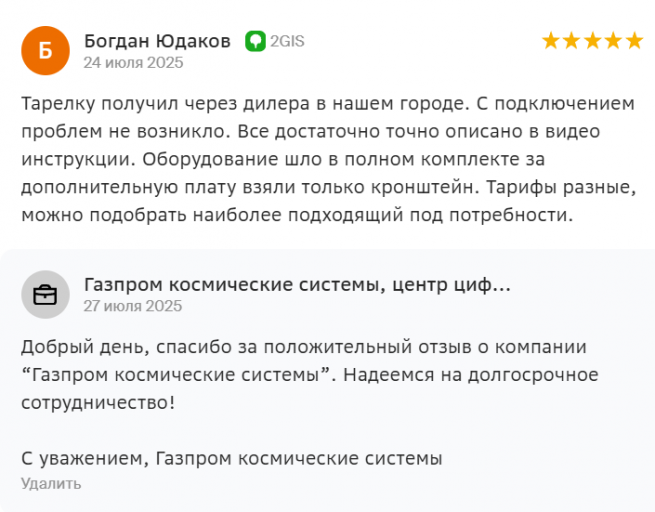
Task: Click the 2GIS source label text
Action: pyautogui.click(x=287, y=41)
